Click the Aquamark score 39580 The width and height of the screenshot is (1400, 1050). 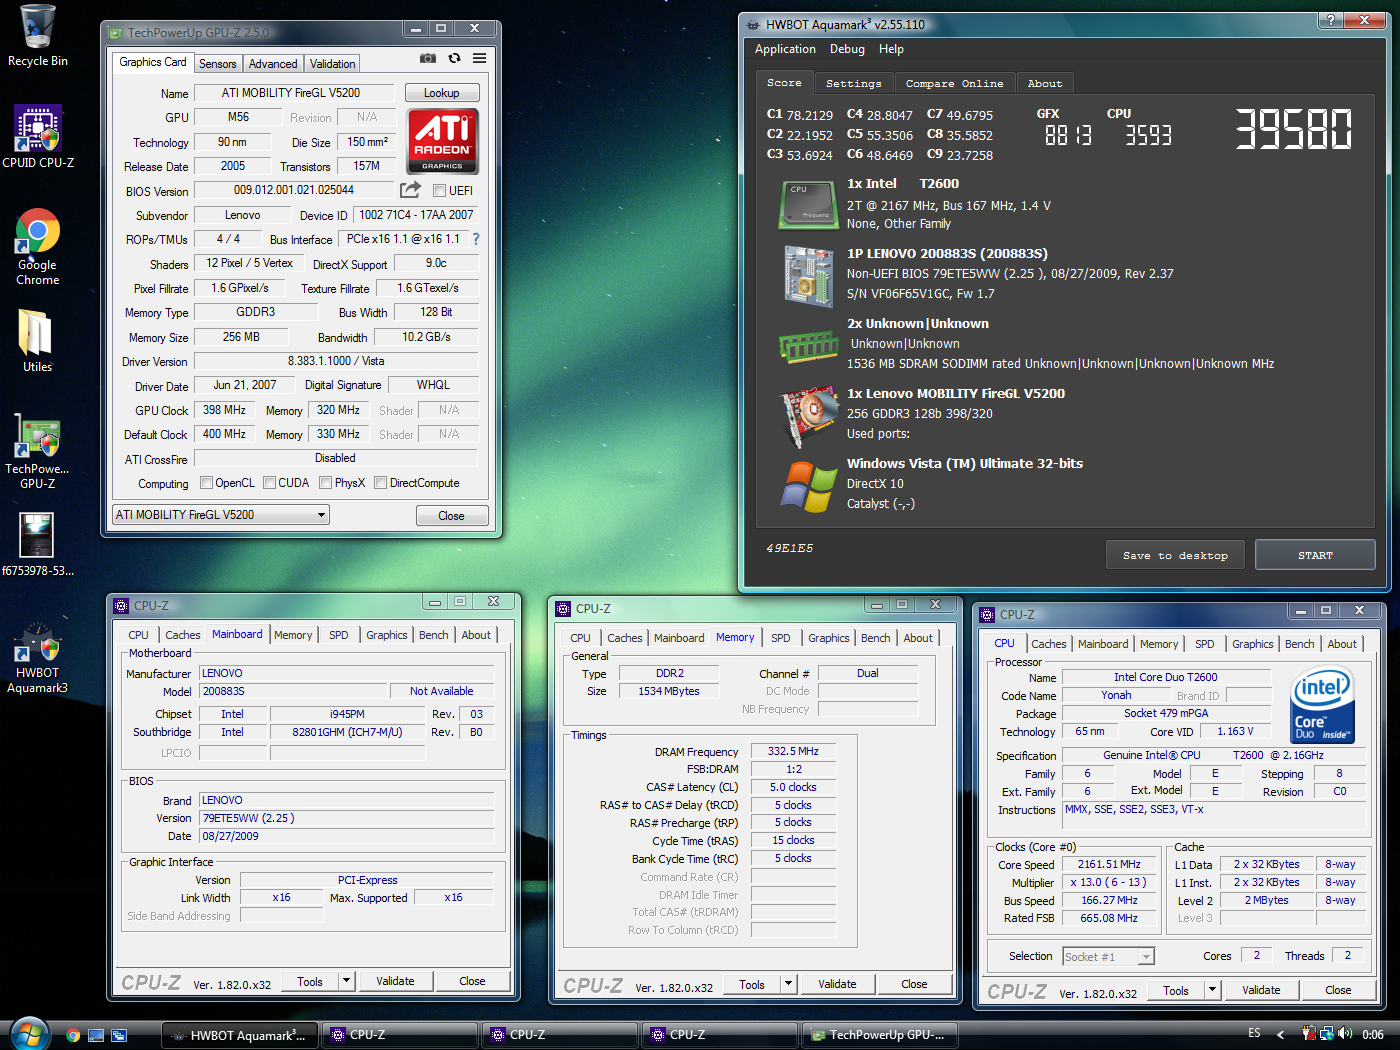coord(1293,129)
